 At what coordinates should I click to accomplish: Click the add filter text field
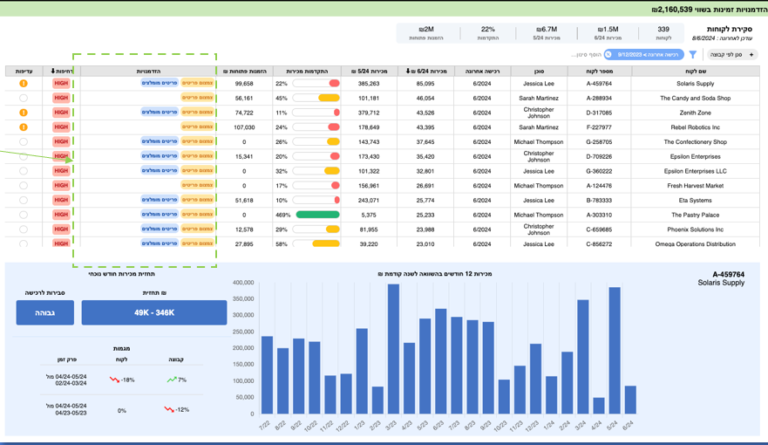(586, 54)
